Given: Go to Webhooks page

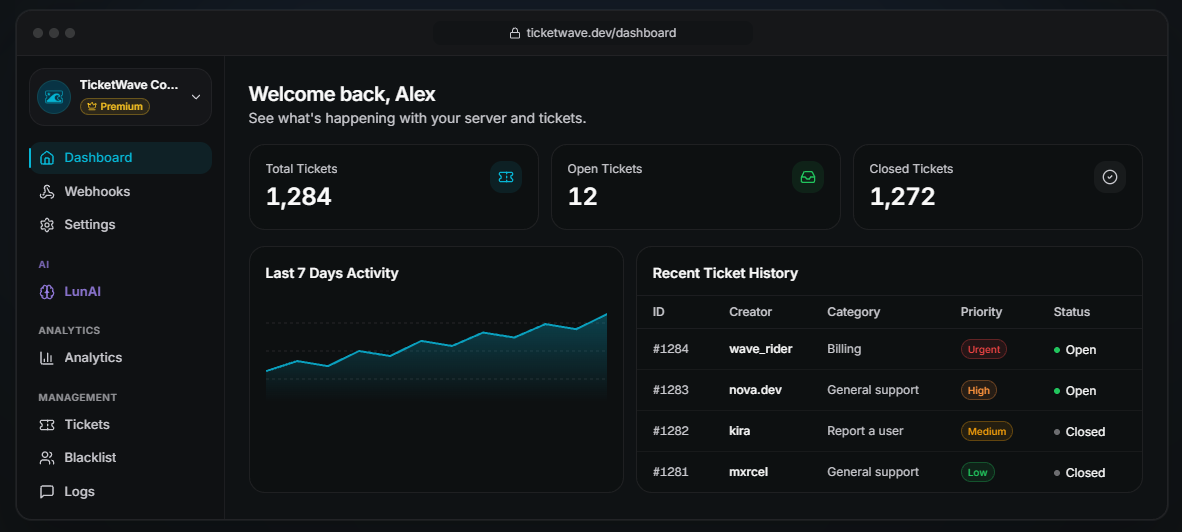Looking at the screenshot, I should [x=121, y=191].
